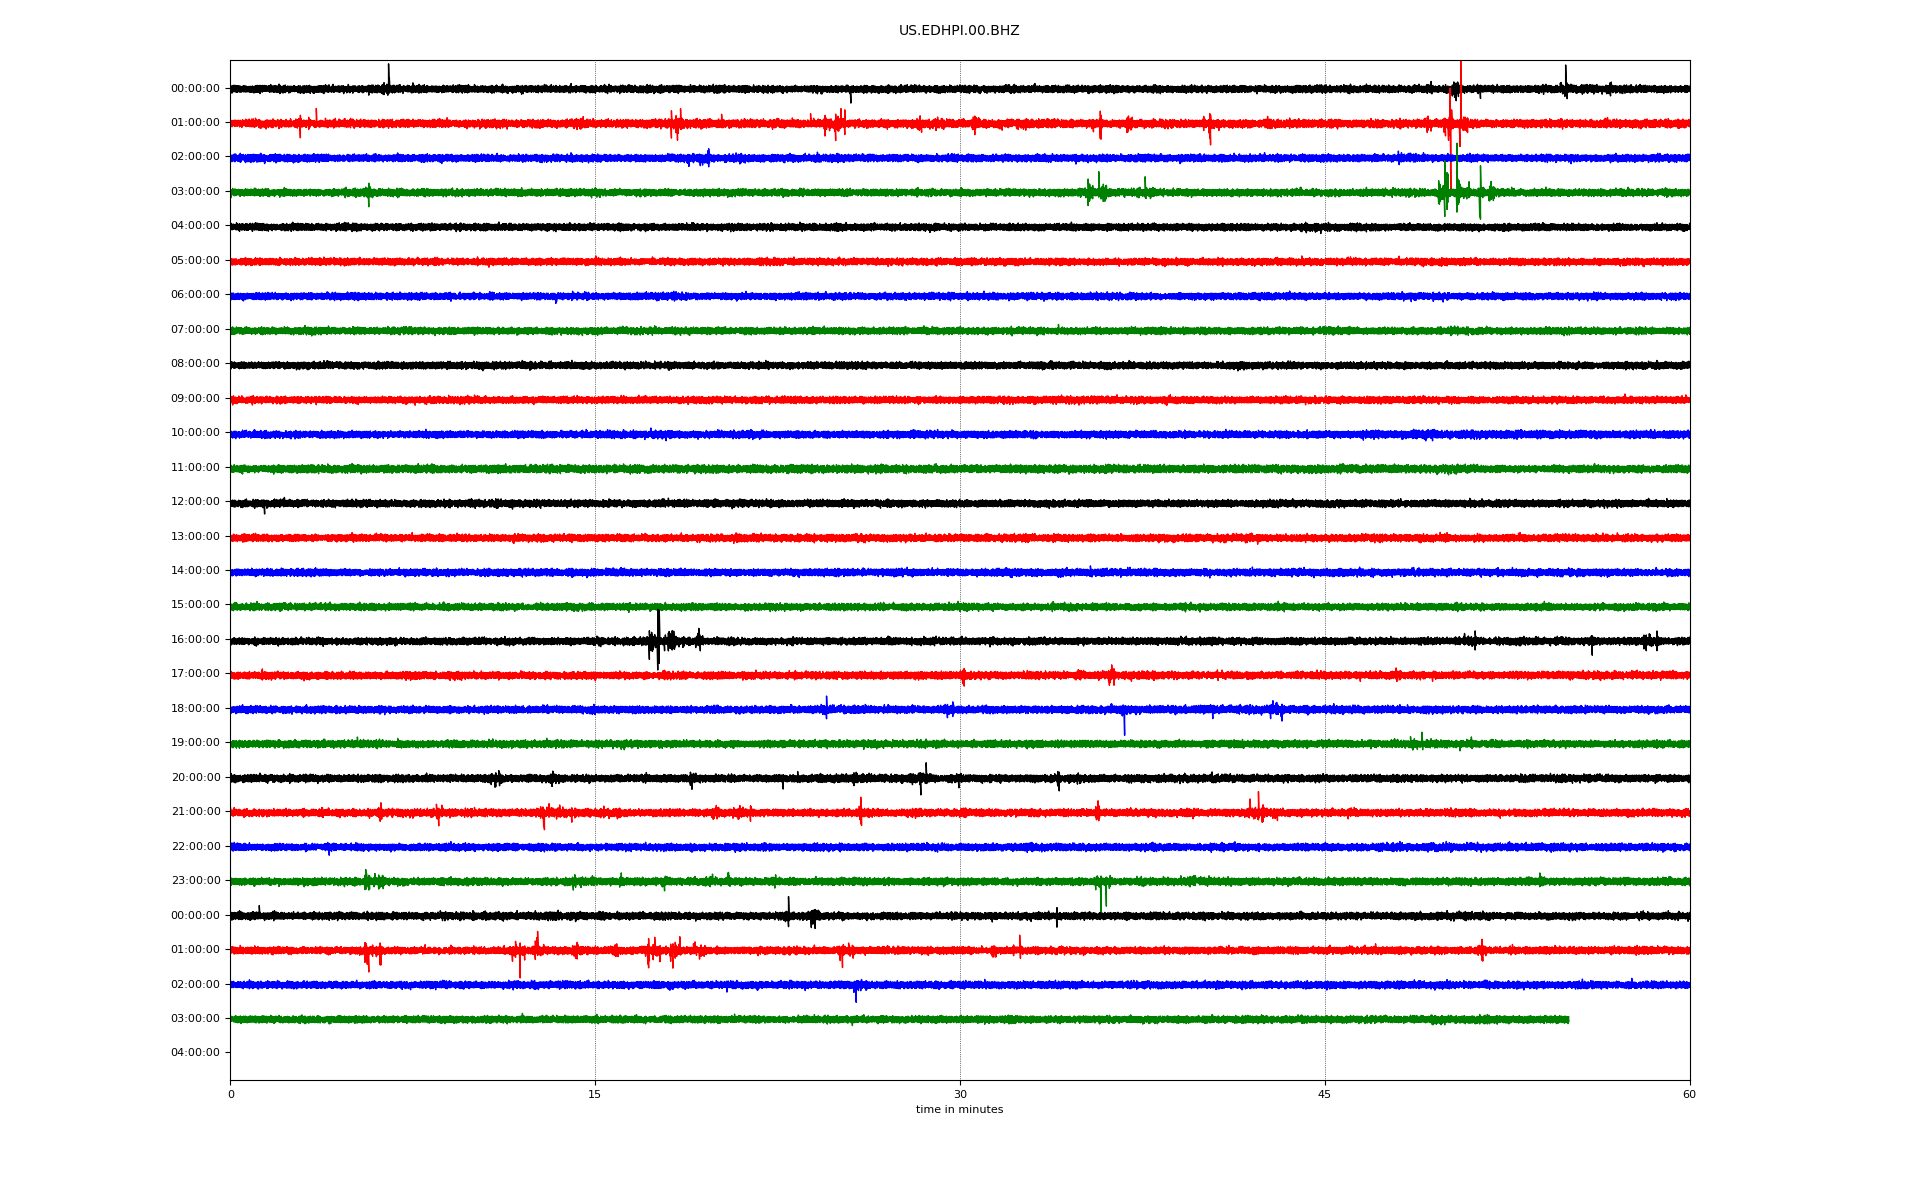The image size is (1920, 1200).
Task: Select the 08:00:00 row label
Action: click(195, 363)
